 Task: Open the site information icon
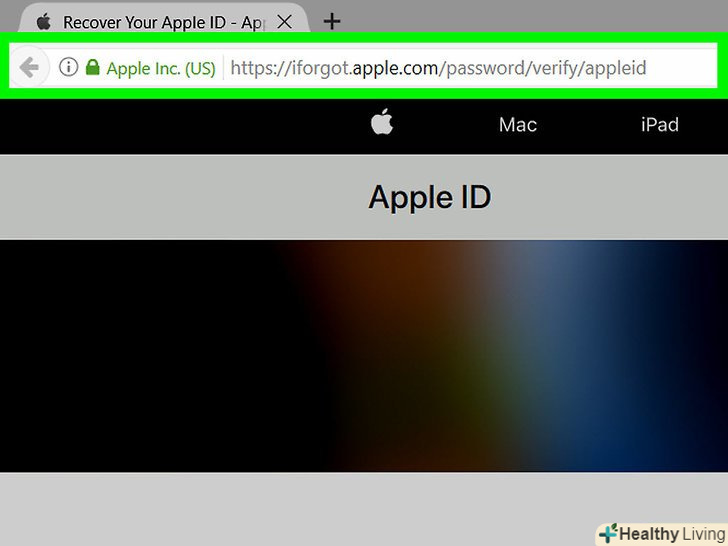tap(68, 67)
